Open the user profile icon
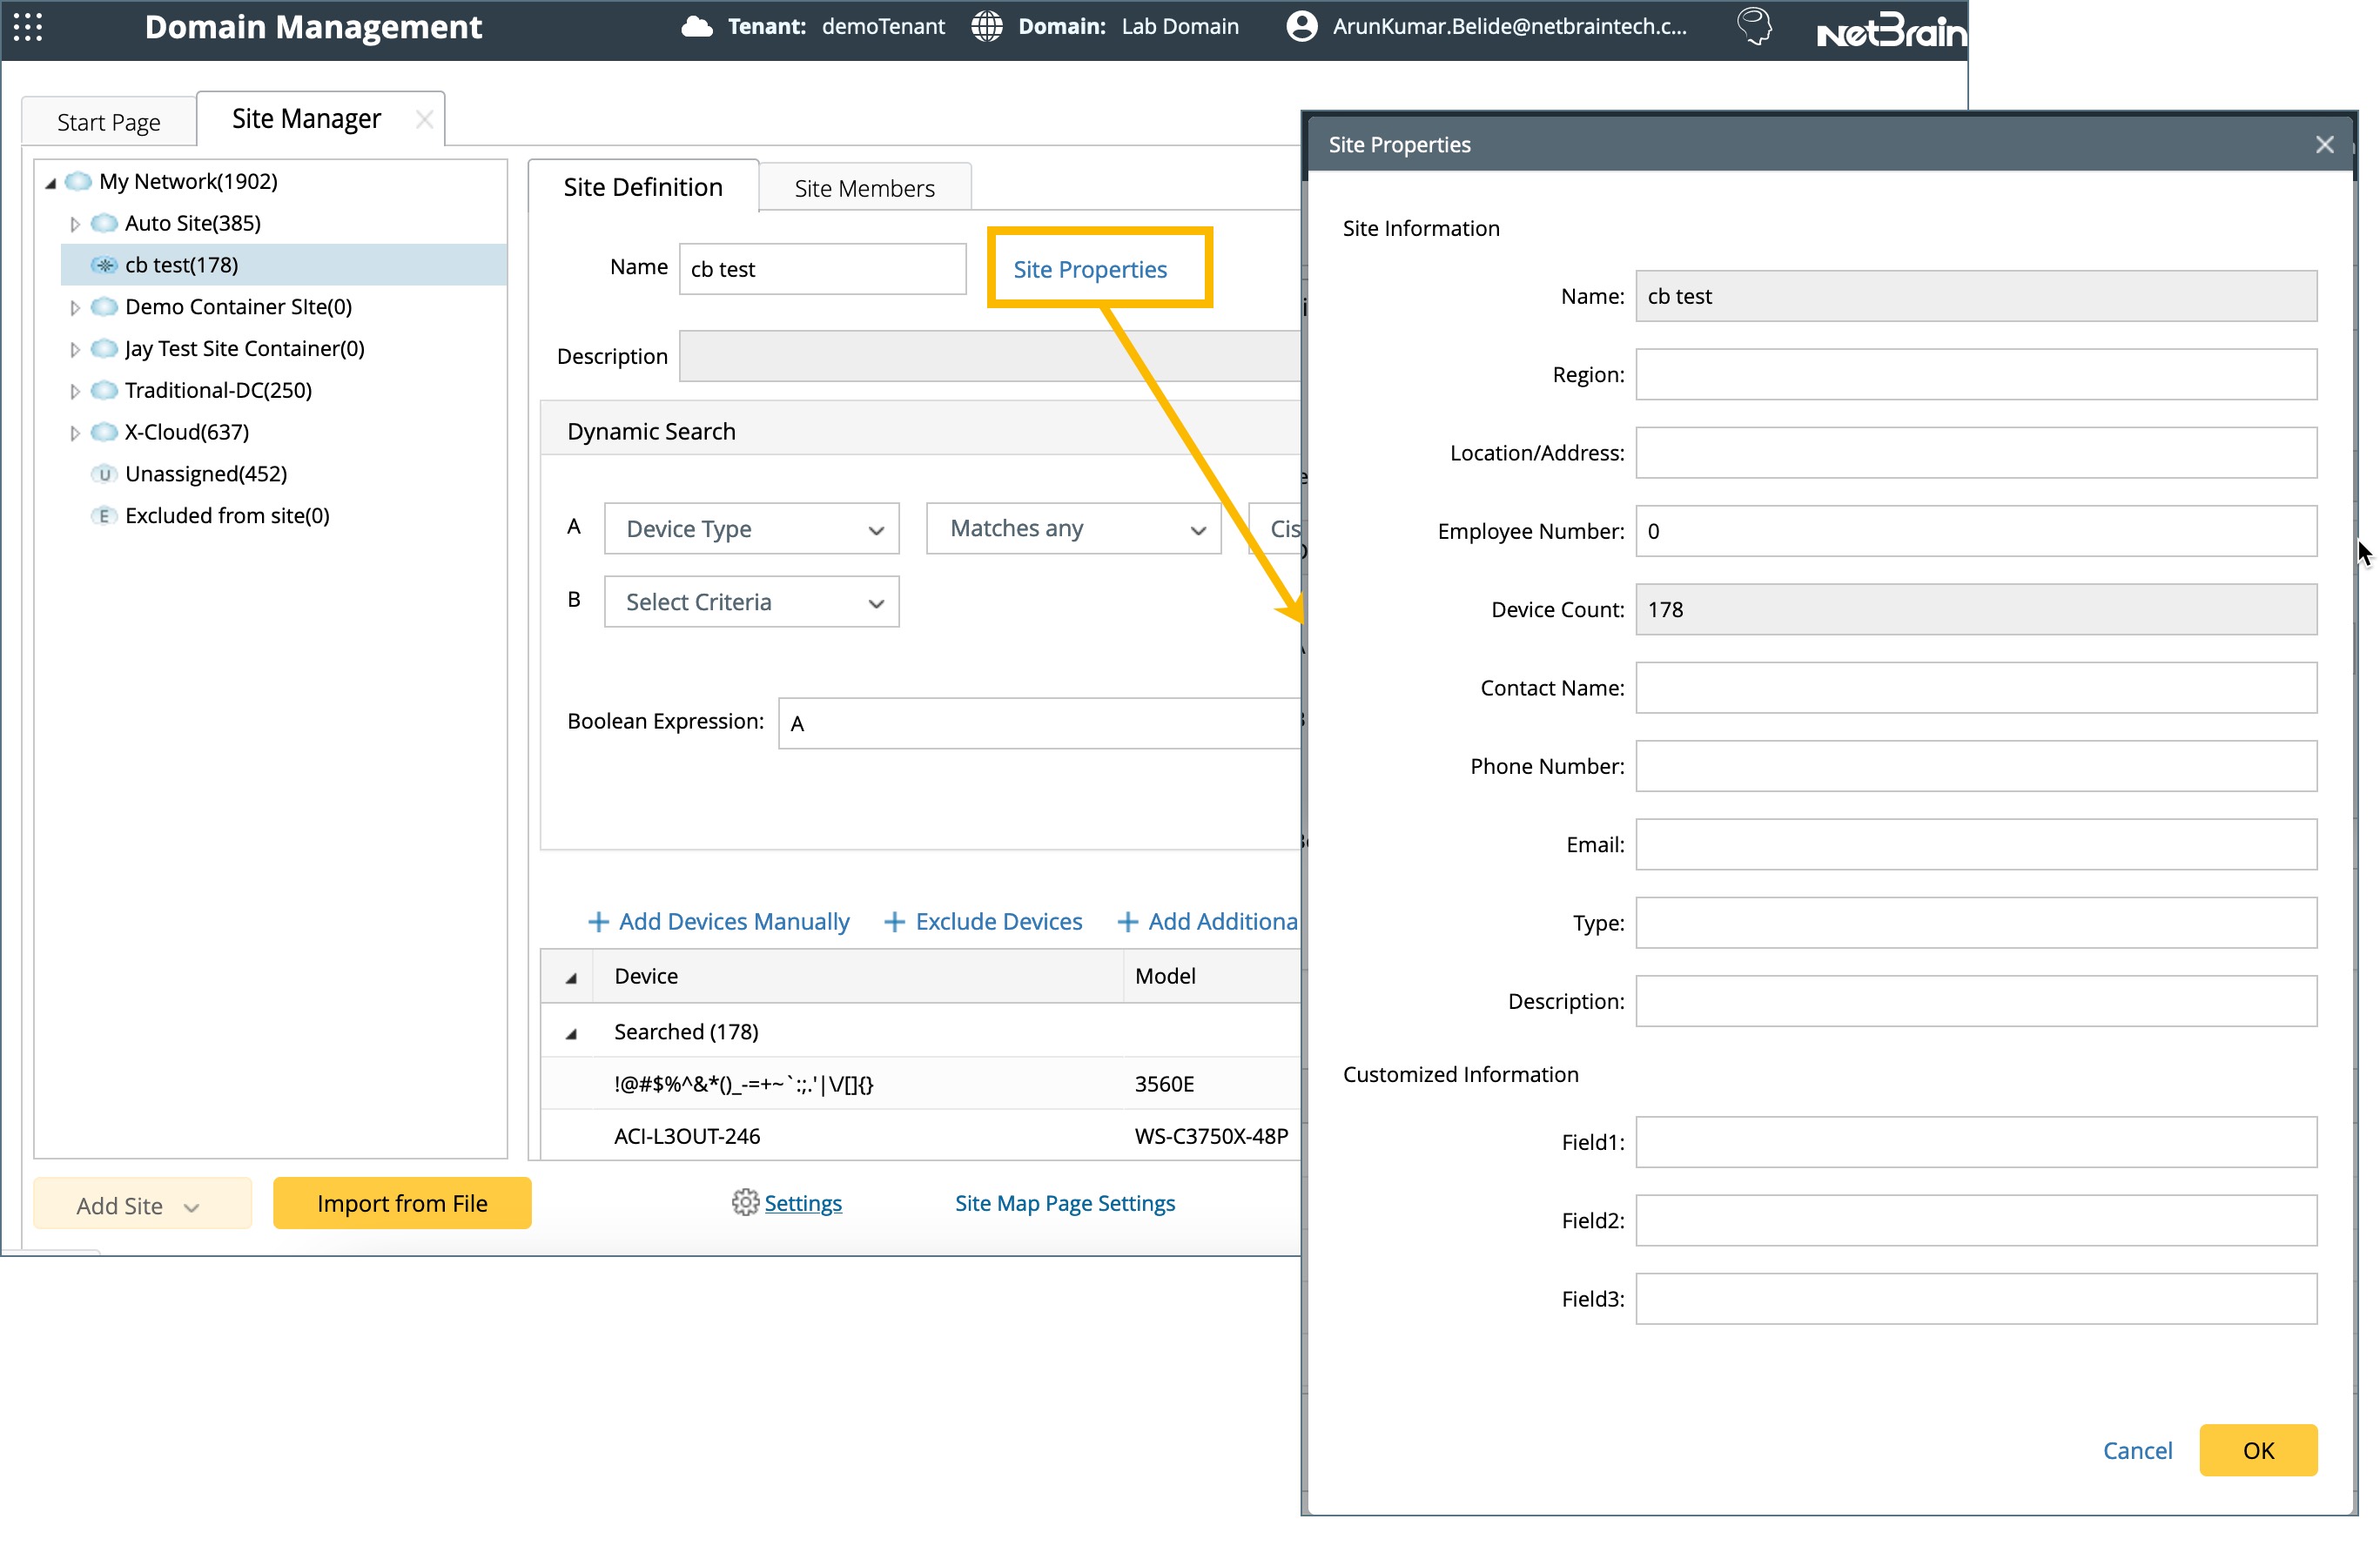This screenshot has height=1546, width=2380. coord(1301,27)
